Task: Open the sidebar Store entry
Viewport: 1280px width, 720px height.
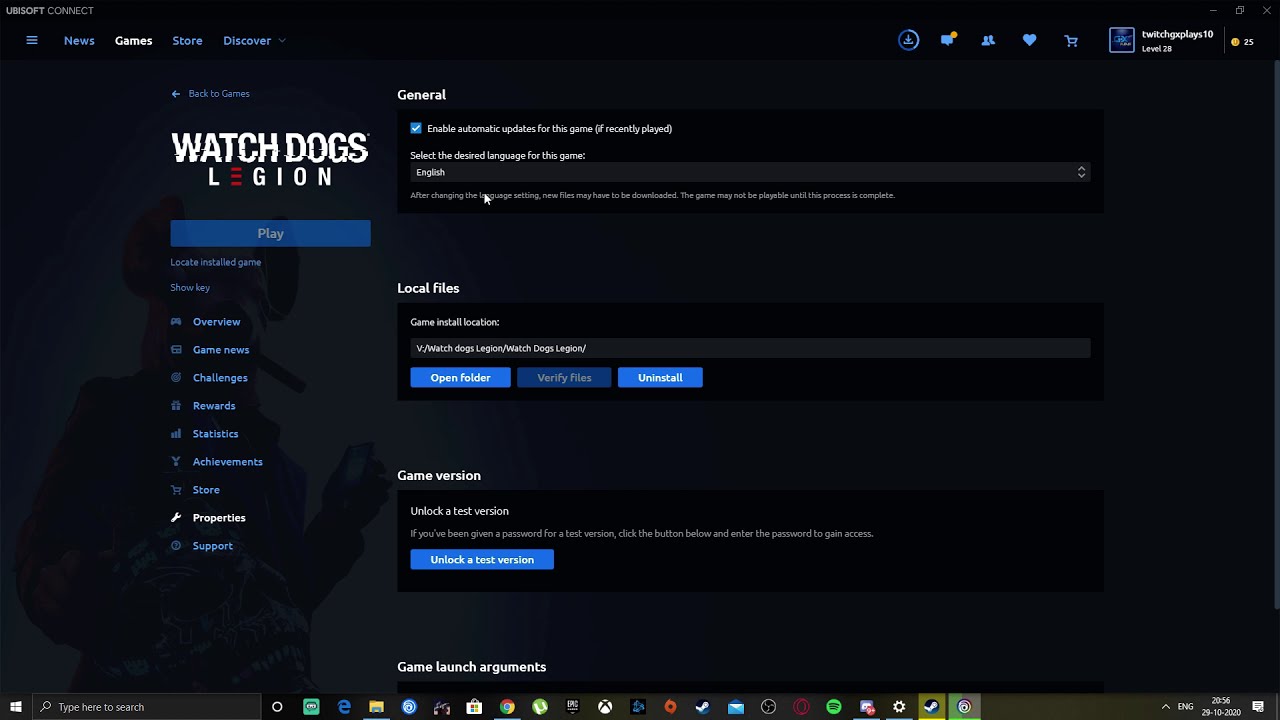Action: (195, 490)
